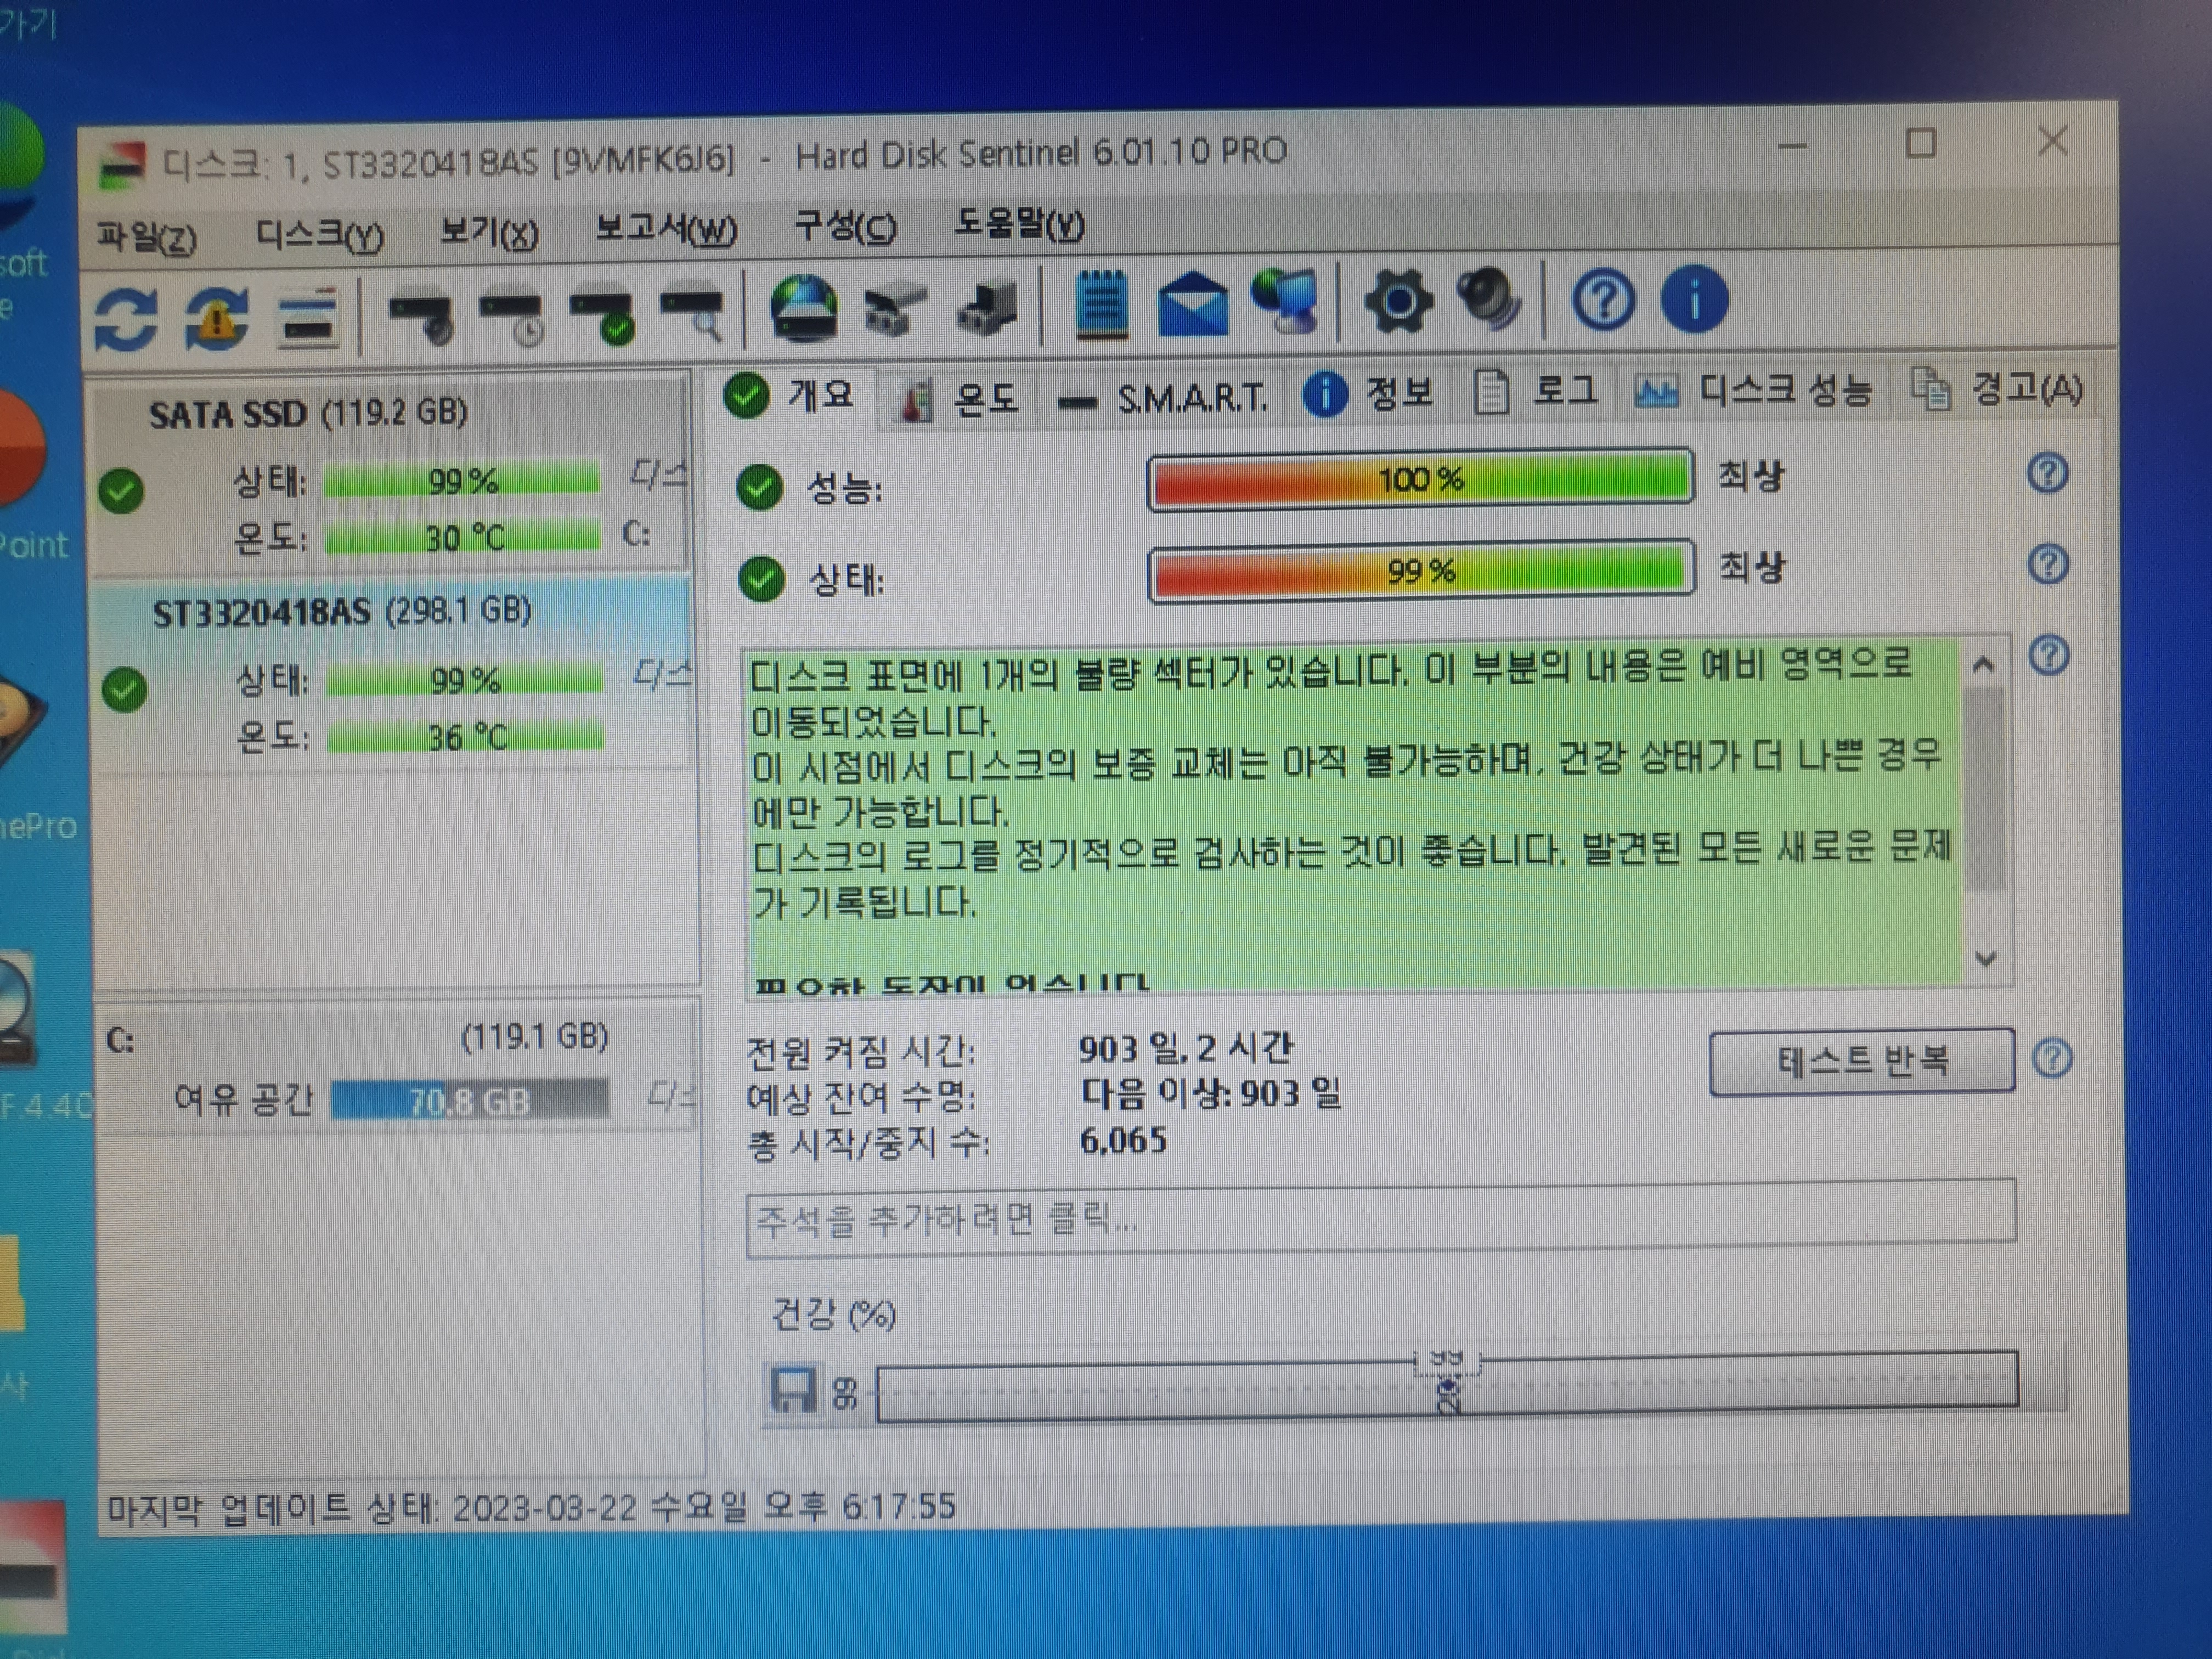The image size is (2212, 1659).
Task: Click the globe with monitor icon
Action: point(1287,301)
